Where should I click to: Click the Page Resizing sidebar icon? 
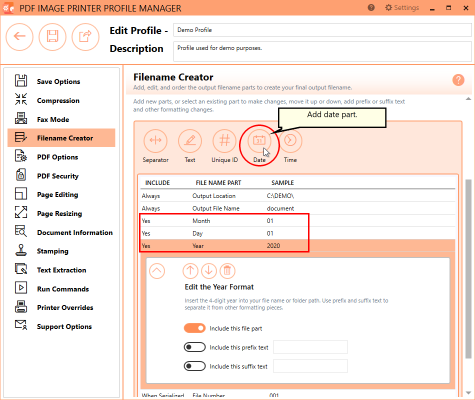click(x=21, y=213)
